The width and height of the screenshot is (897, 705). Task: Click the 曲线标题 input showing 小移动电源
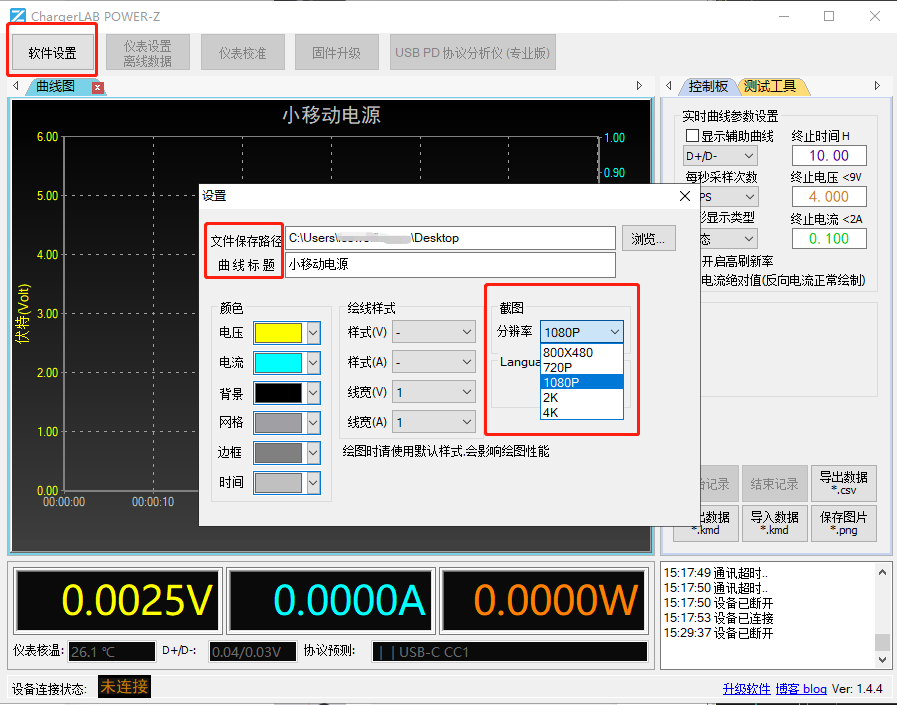pos(450,265)
